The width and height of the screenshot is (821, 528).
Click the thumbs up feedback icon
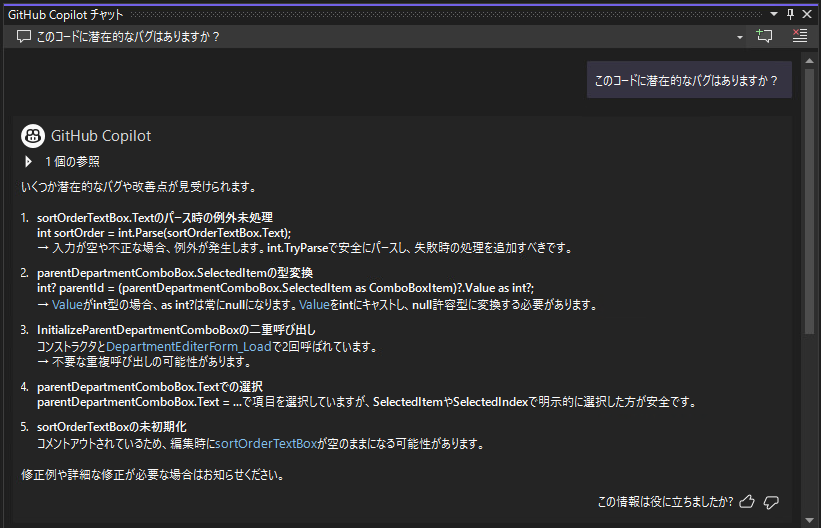coord(746,502)
